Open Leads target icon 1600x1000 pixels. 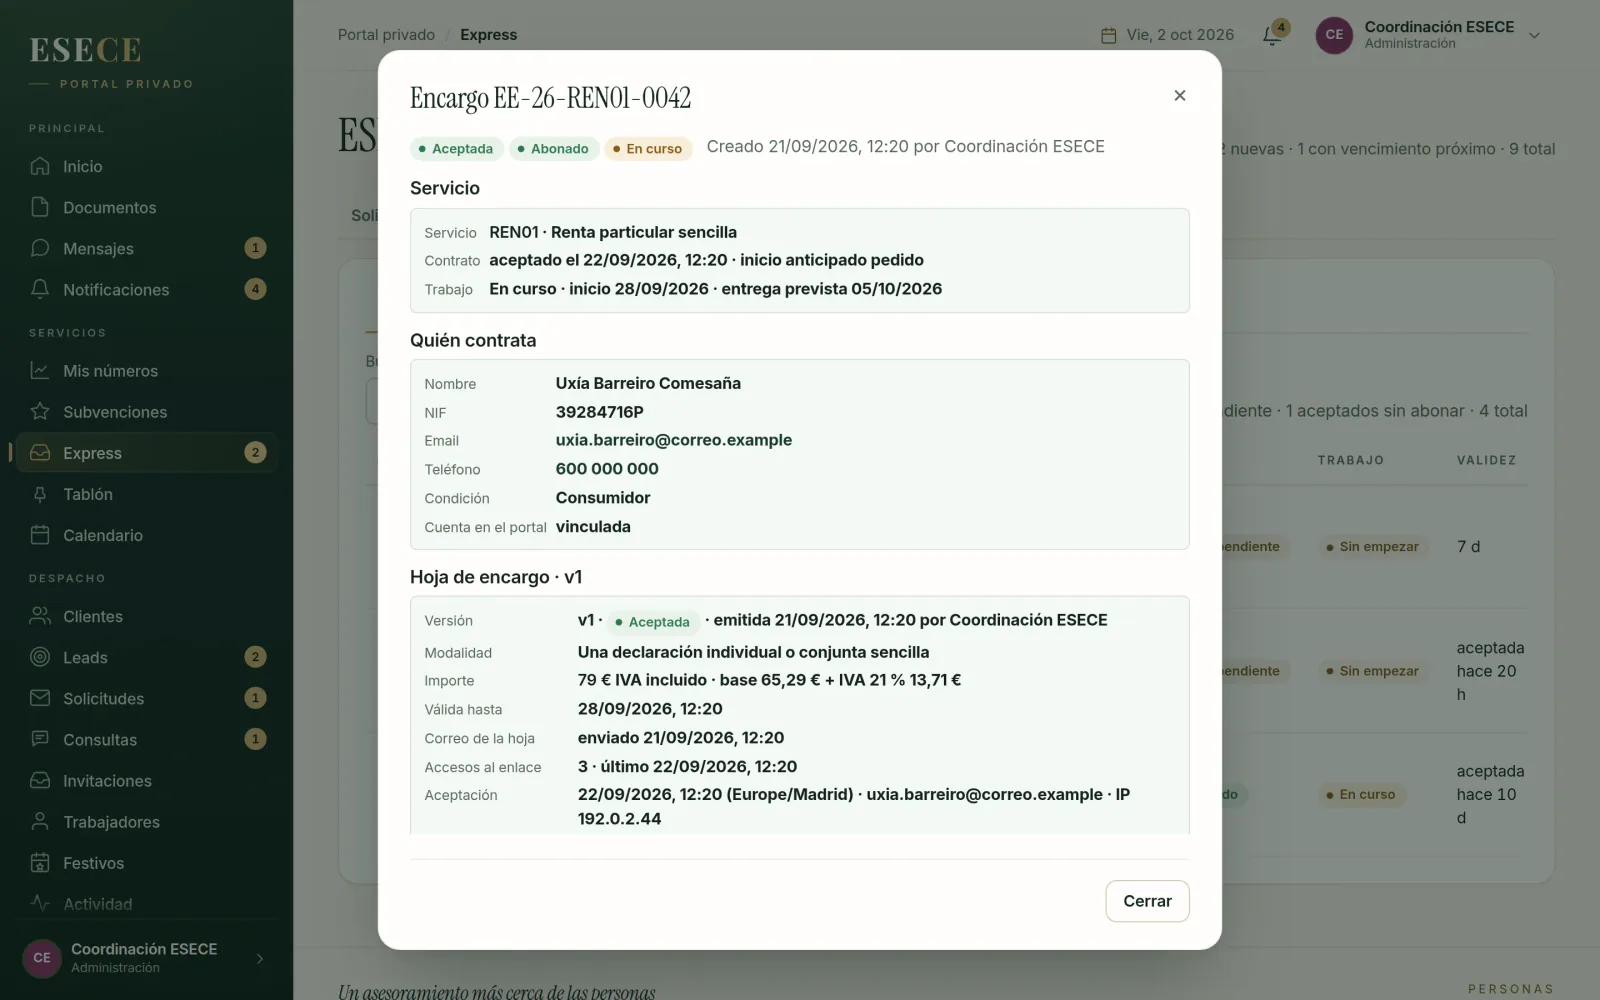40,657
